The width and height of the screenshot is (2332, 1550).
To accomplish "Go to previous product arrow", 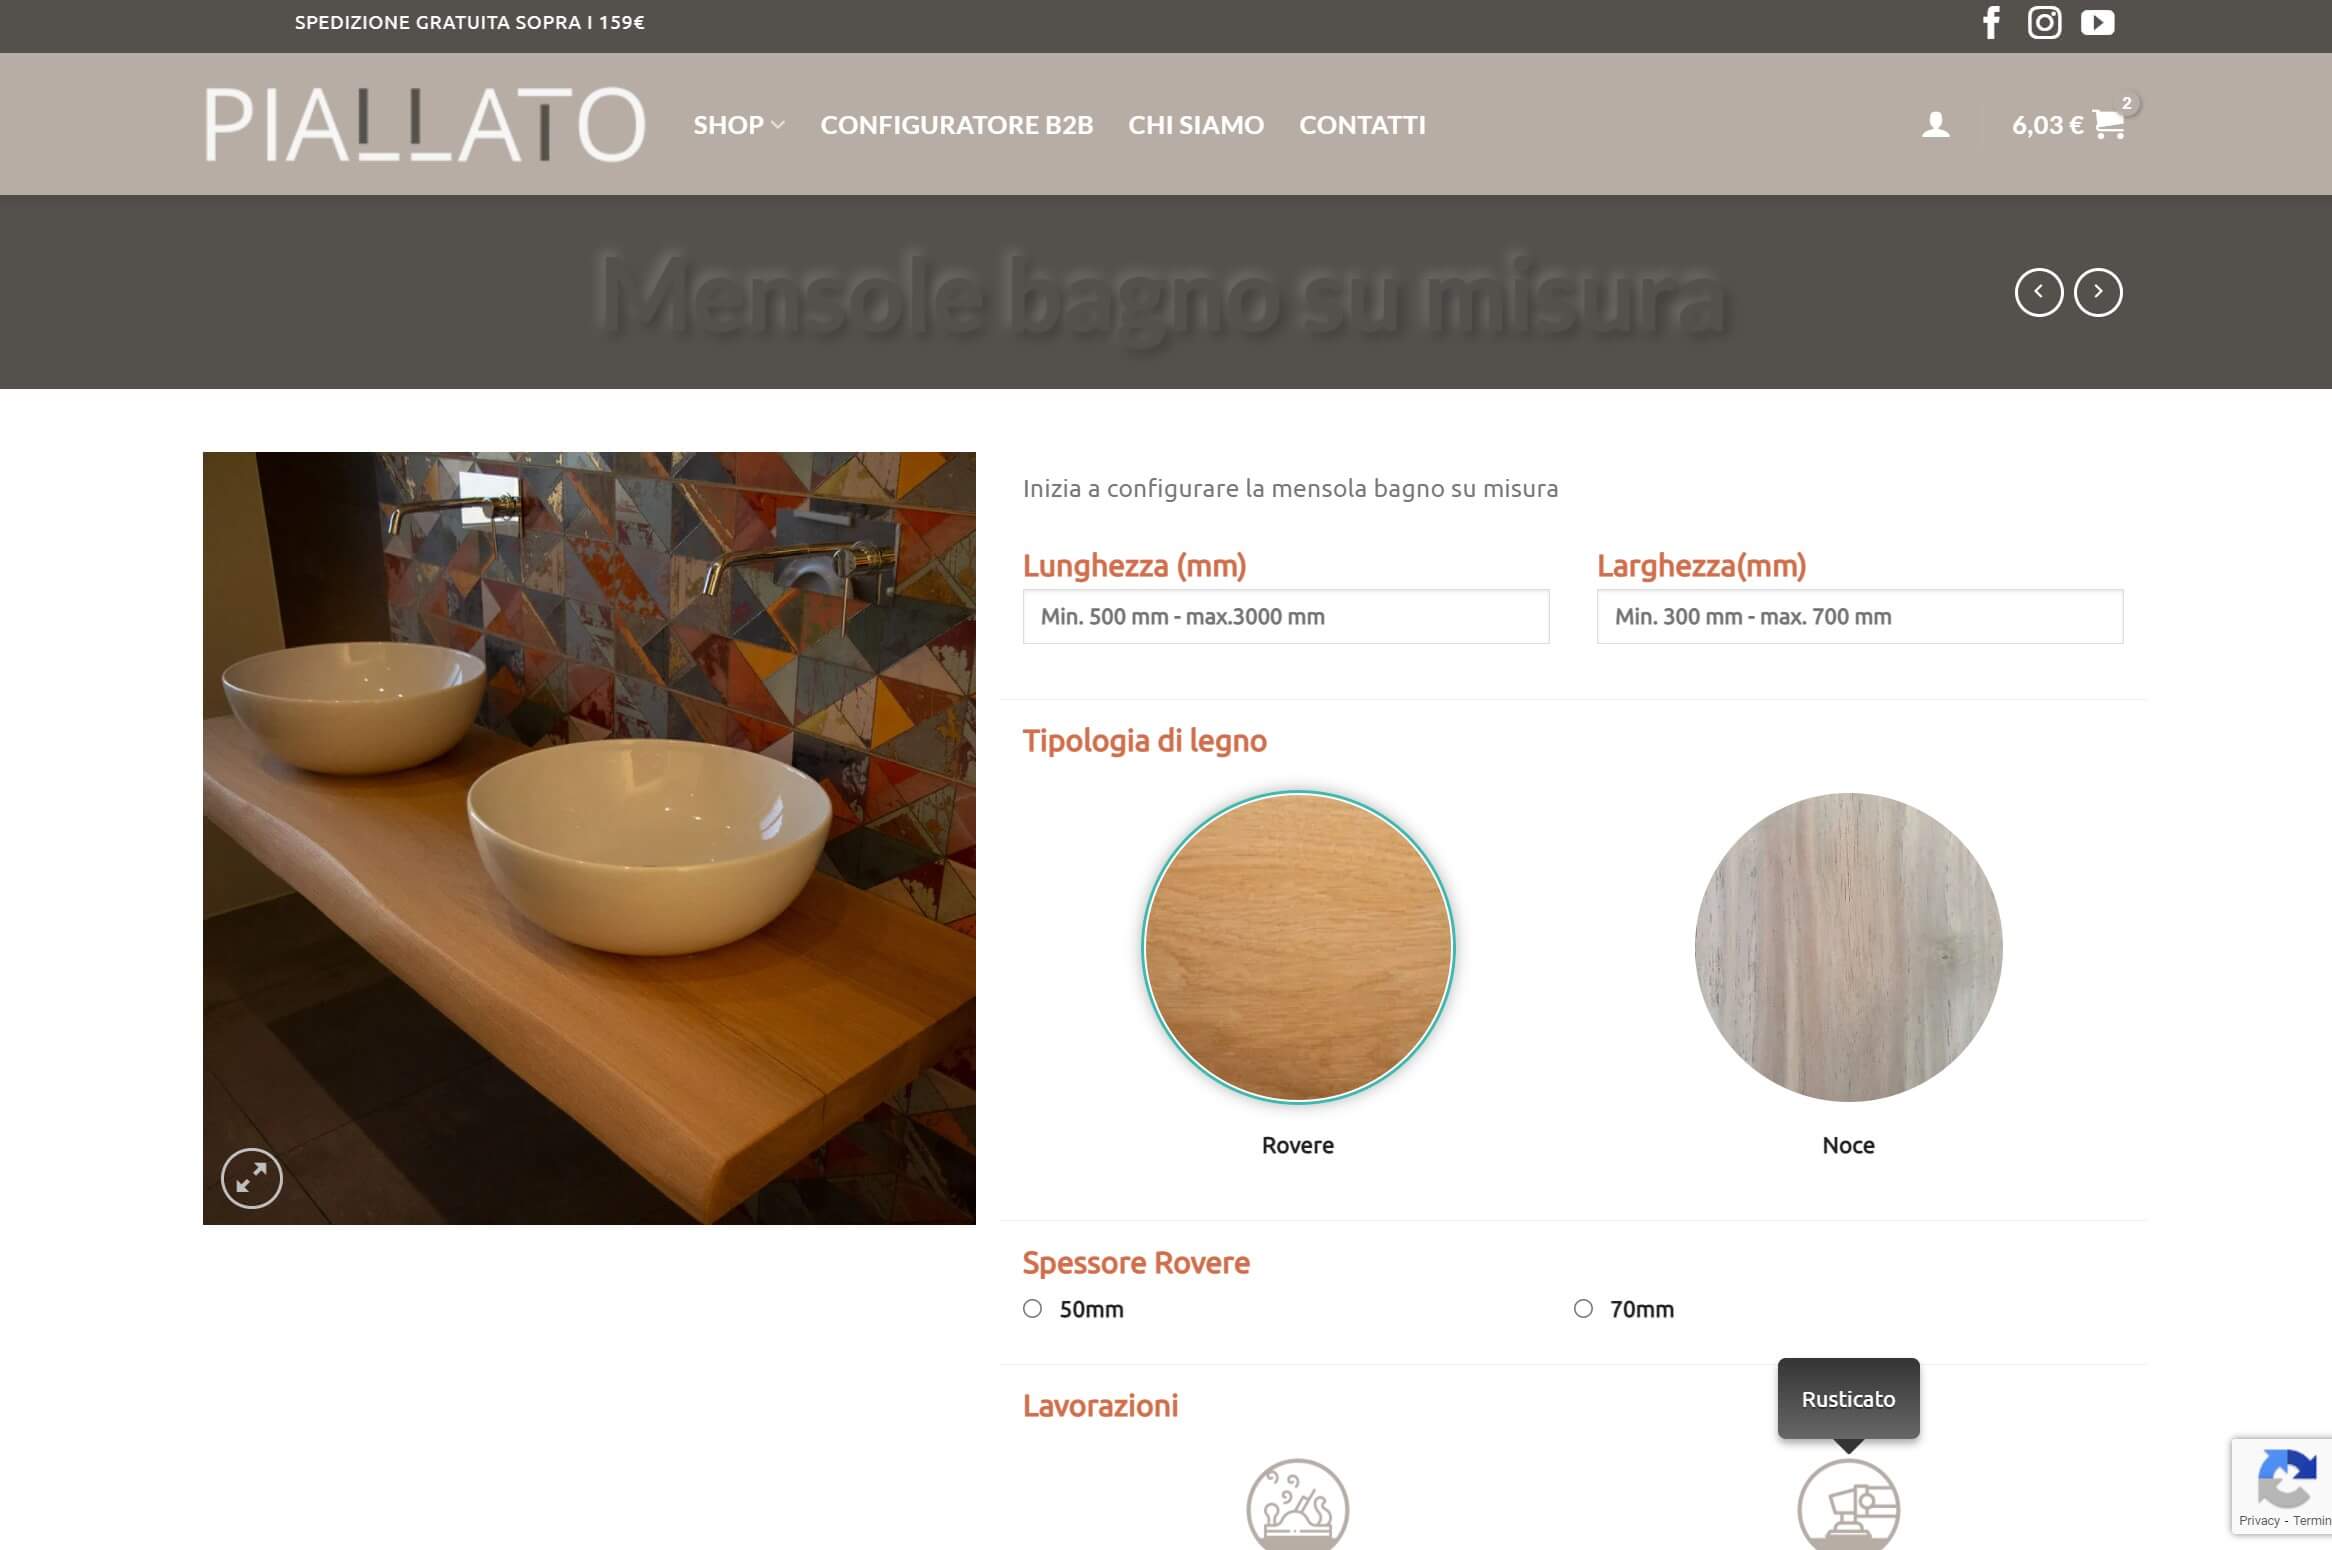I will (x=2038, y=292).
